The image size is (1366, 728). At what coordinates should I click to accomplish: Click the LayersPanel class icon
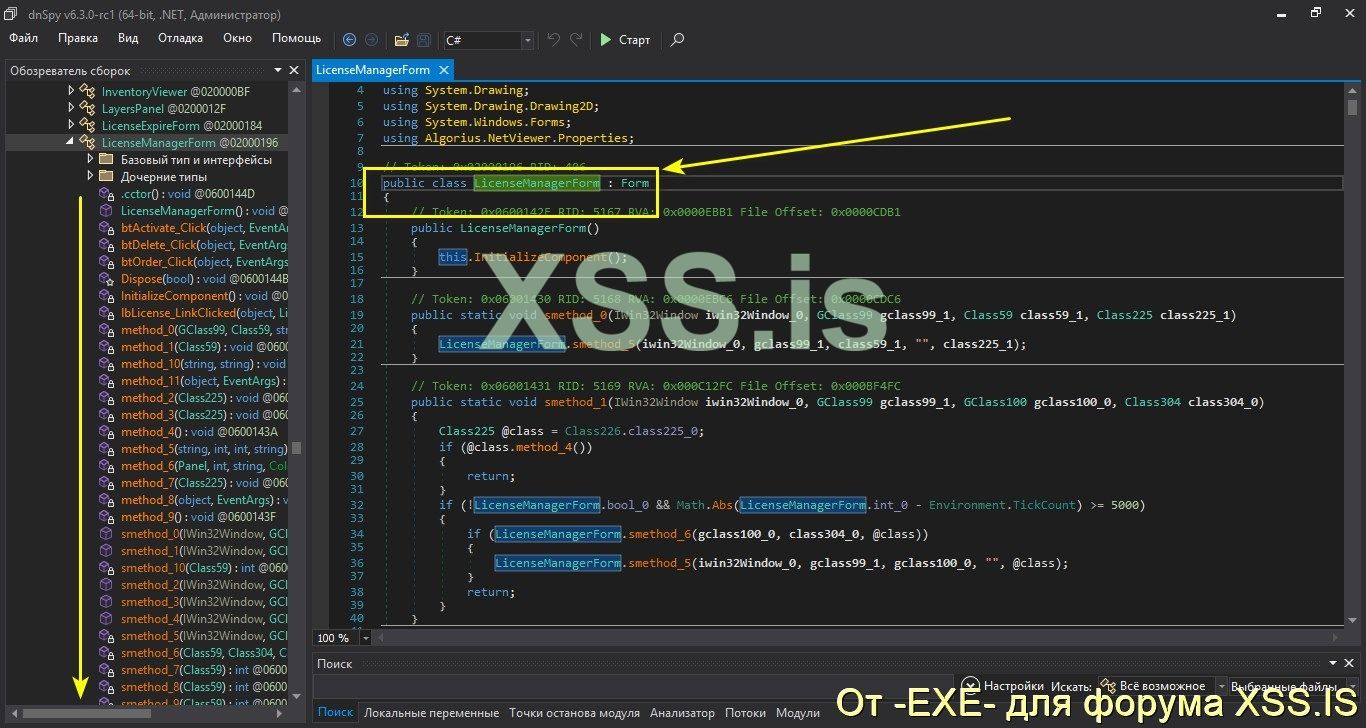coord(88,109)
